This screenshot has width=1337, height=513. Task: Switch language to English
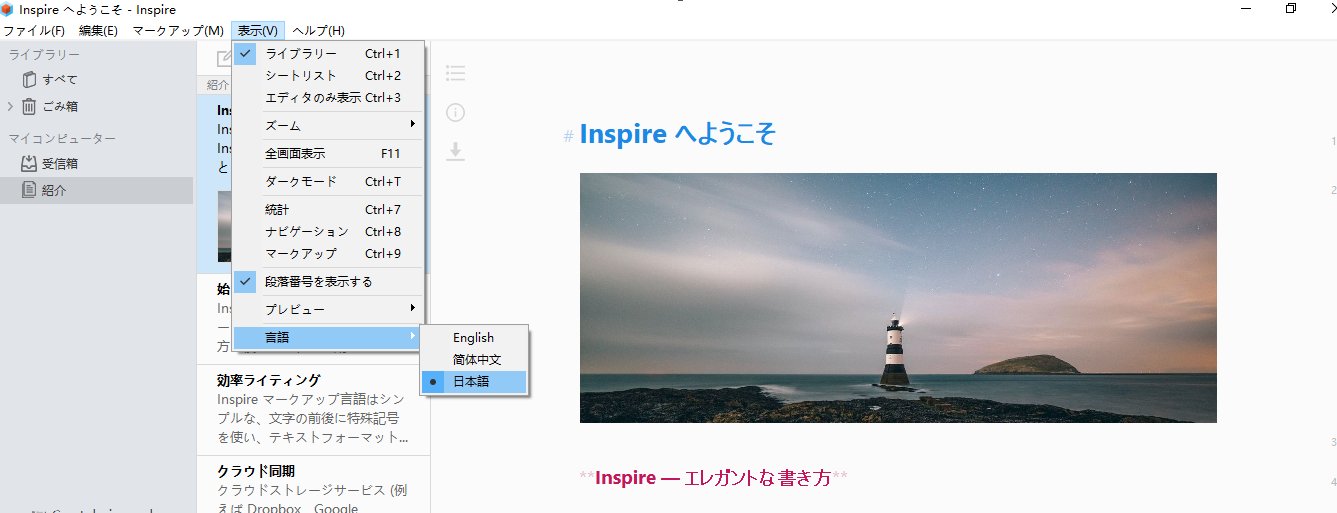tap(474, 338)
